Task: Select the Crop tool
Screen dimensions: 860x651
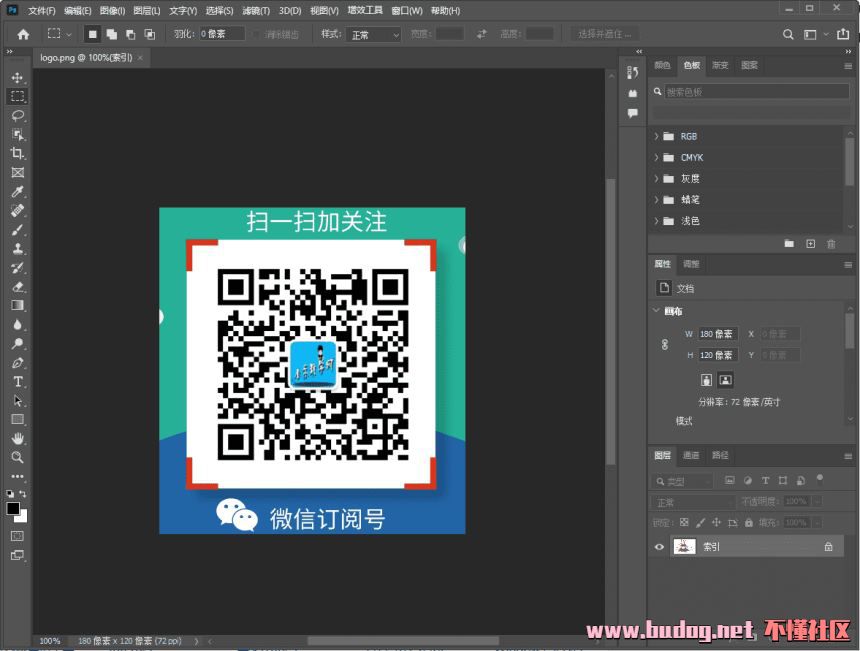Action: (18, 153)
